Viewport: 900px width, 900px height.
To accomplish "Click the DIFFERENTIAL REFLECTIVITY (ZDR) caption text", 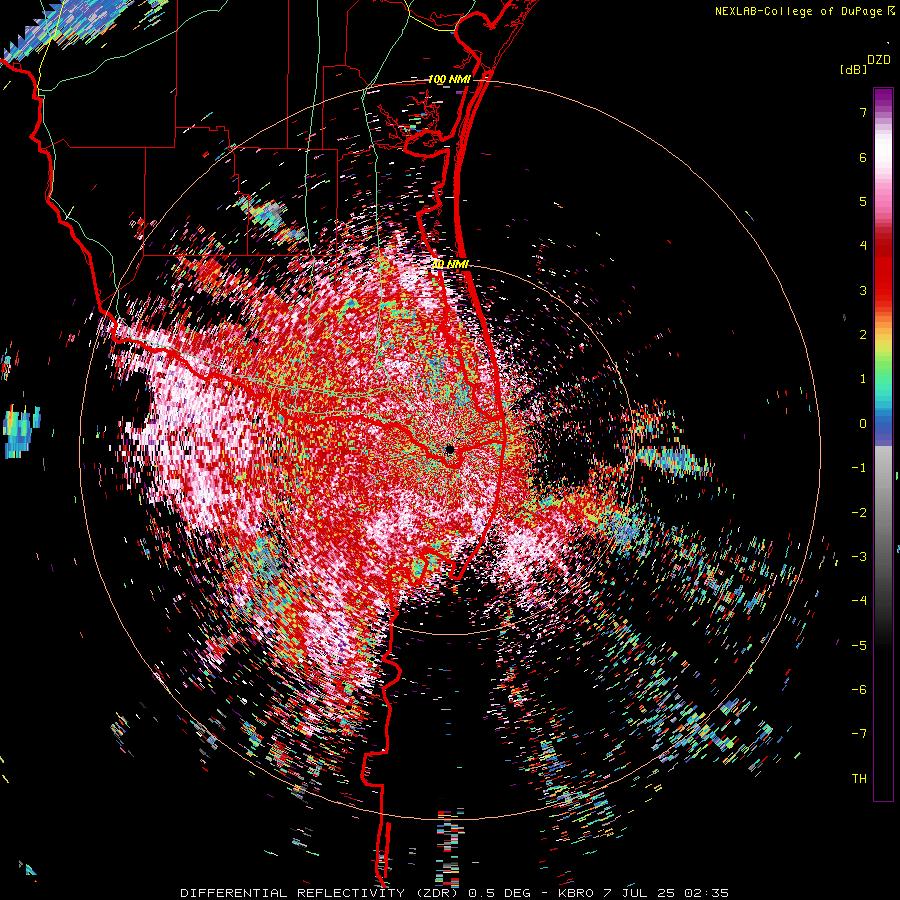I will 319,893.
